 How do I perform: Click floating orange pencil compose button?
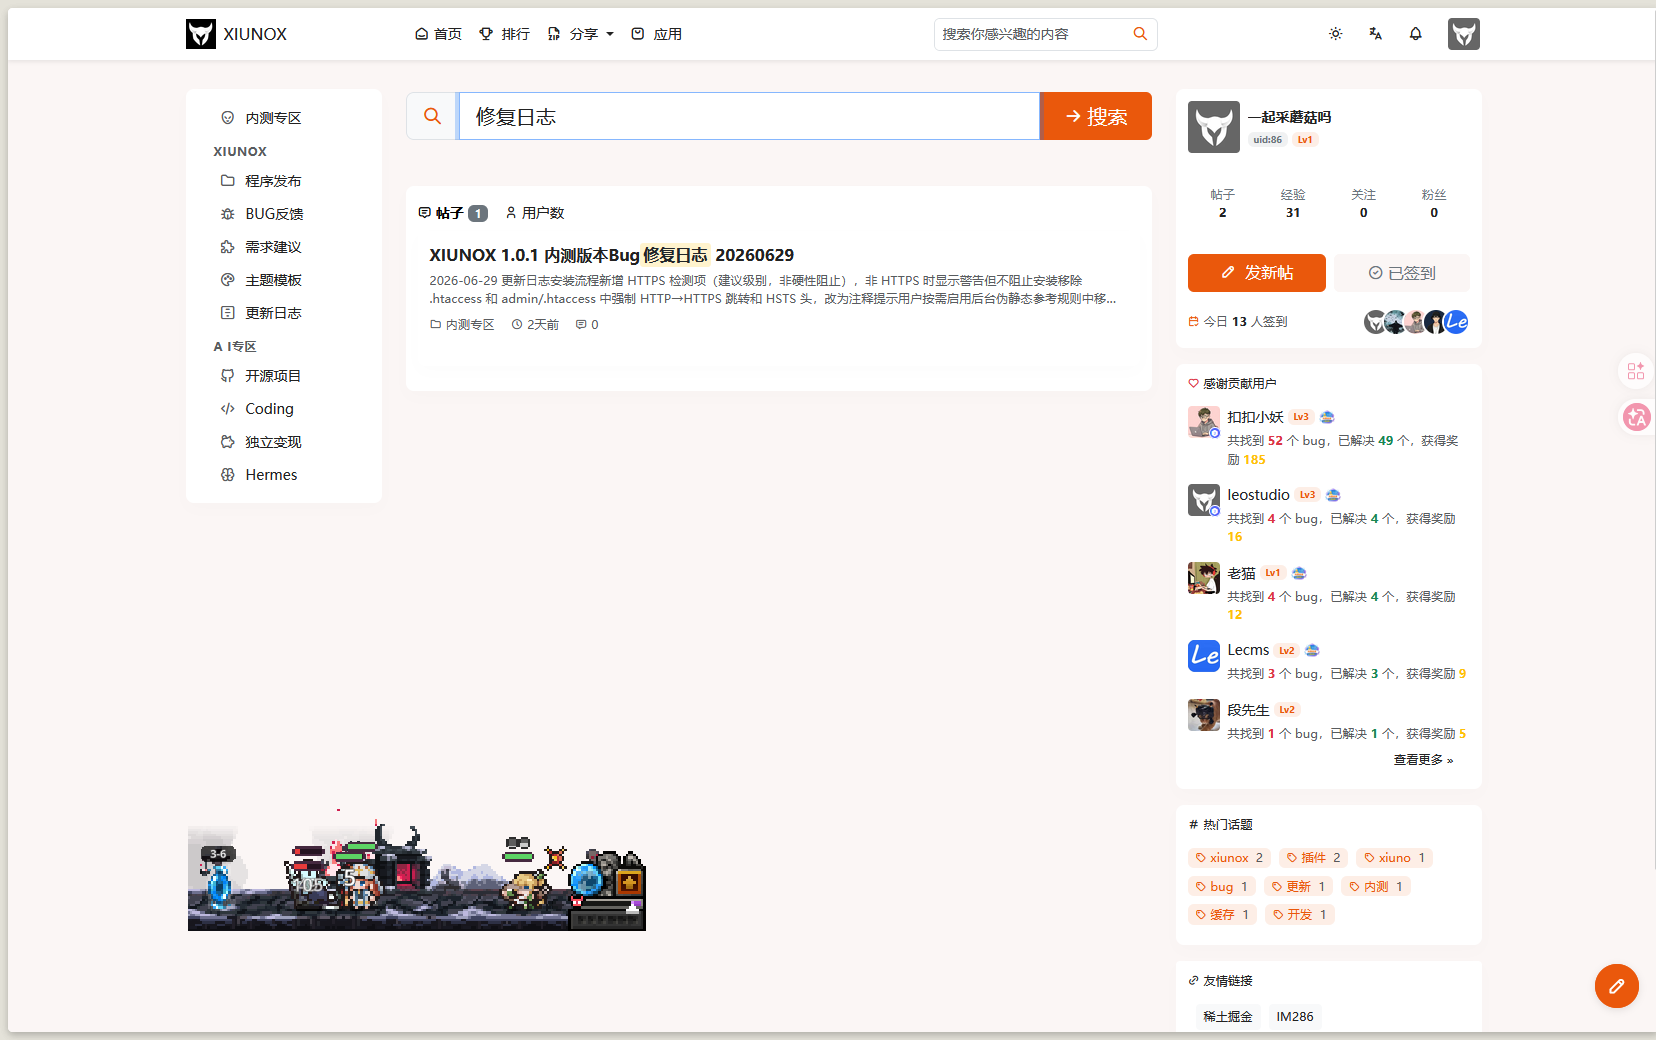point(1617,986)
